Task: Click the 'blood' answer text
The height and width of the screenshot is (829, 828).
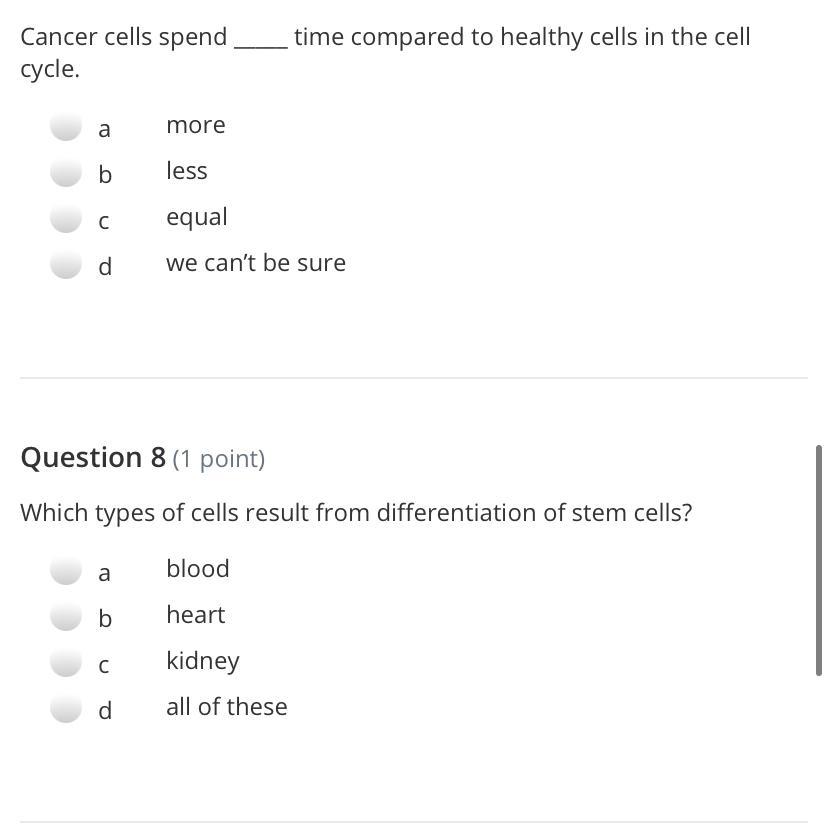Action: [198, 569]
